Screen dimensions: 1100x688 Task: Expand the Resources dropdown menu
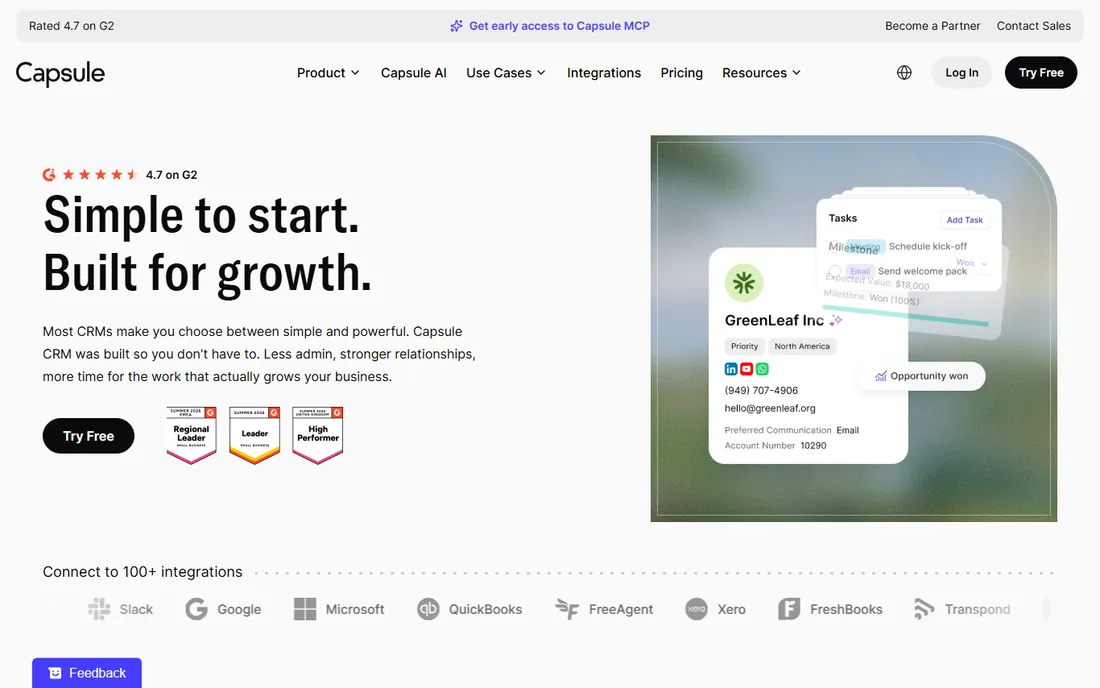pos(761,73)
